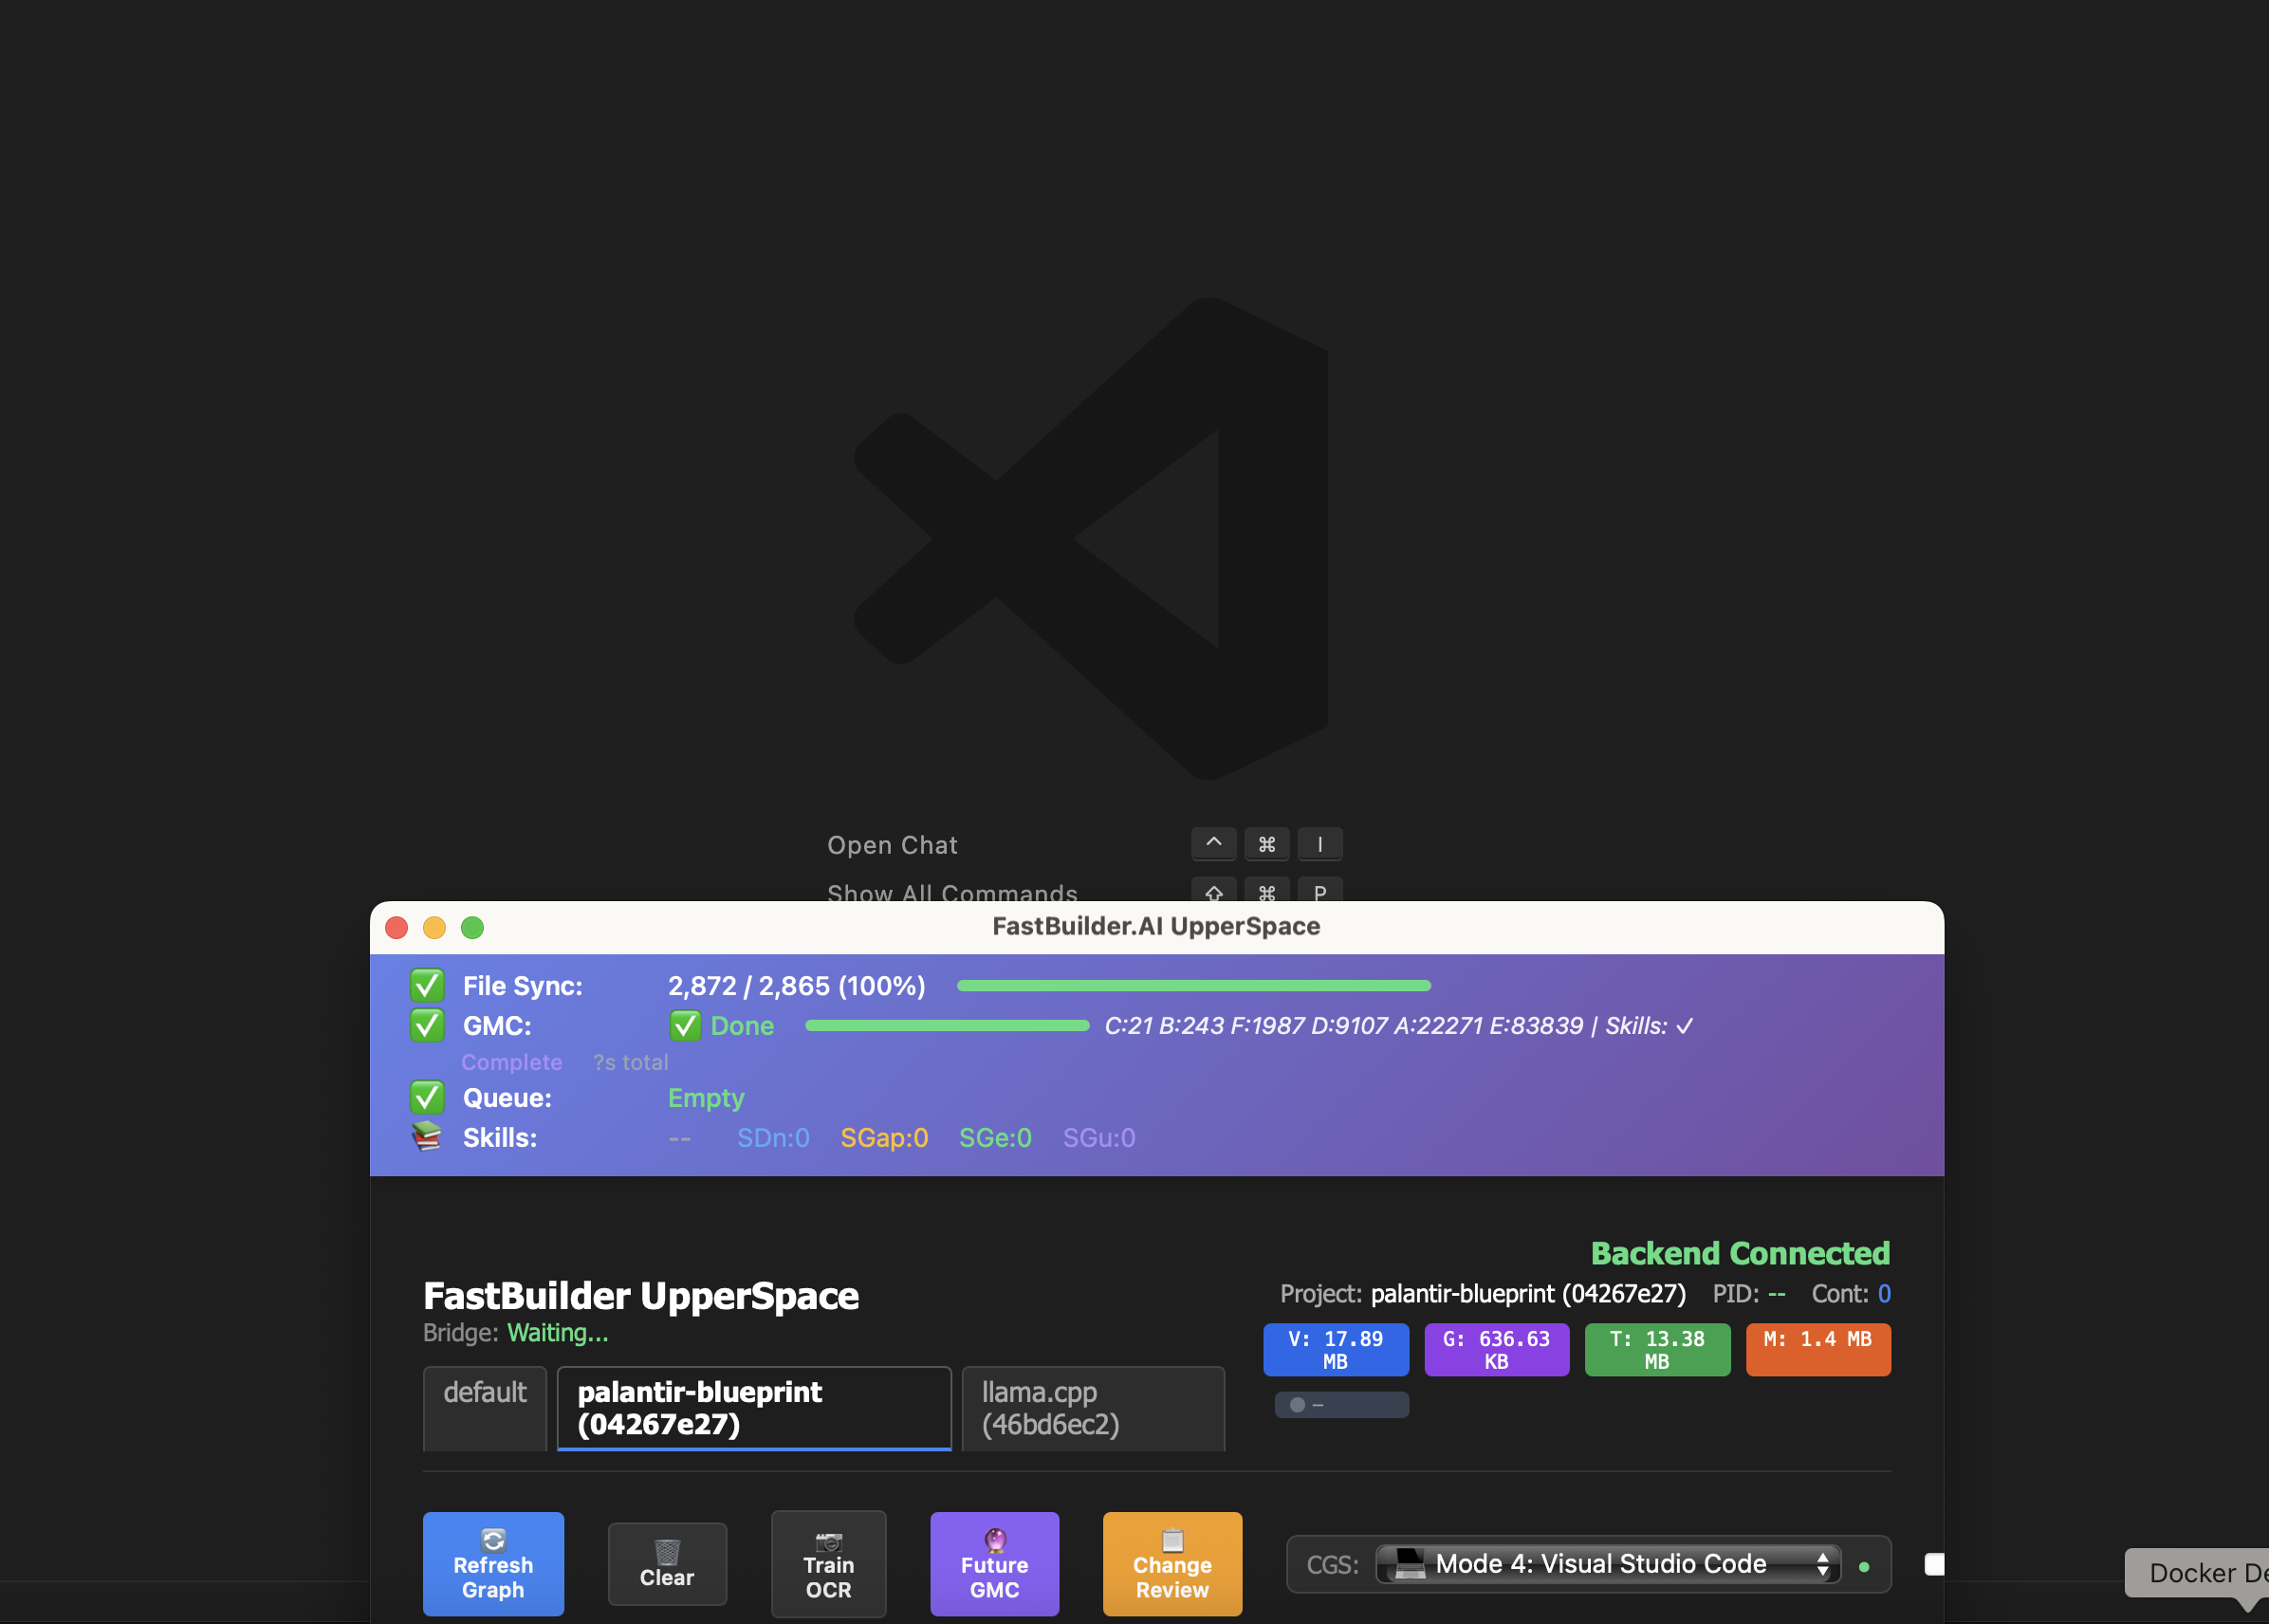Click the crystal ball icon on Future GMC
The height and width of the screenshot is (1624, 2269).
pos(994,1541)
